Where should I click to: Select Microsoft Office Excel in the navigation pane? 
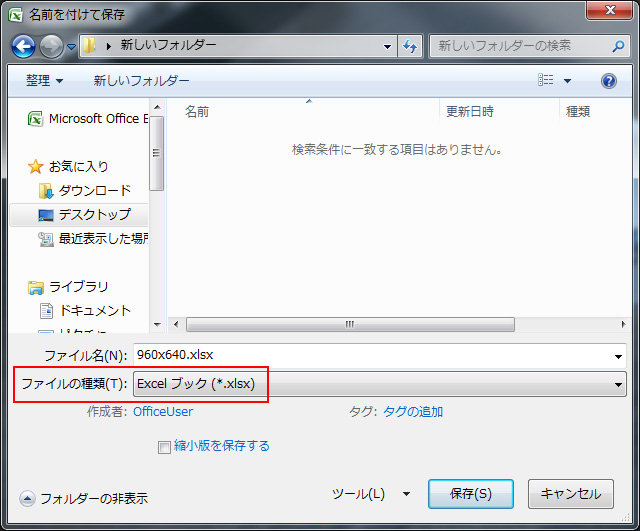click(x=88, y=118)
